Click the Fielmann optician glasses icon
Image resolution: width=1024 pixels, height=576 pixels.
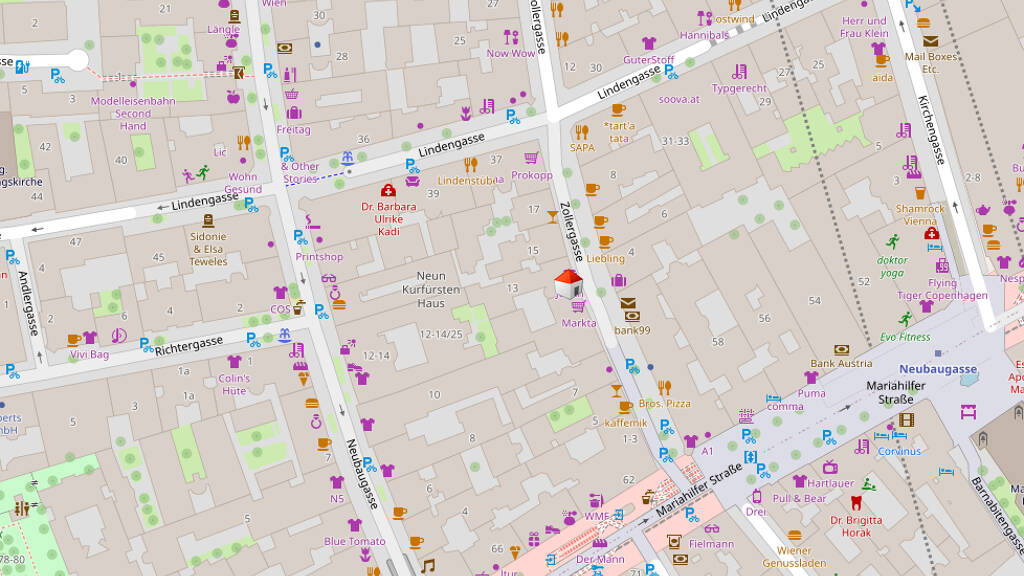(x=711, y=528)
